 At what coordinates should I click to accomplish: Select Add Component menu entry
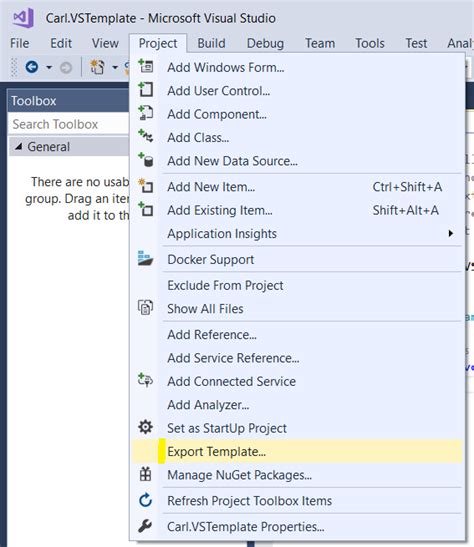coord(297,114)
